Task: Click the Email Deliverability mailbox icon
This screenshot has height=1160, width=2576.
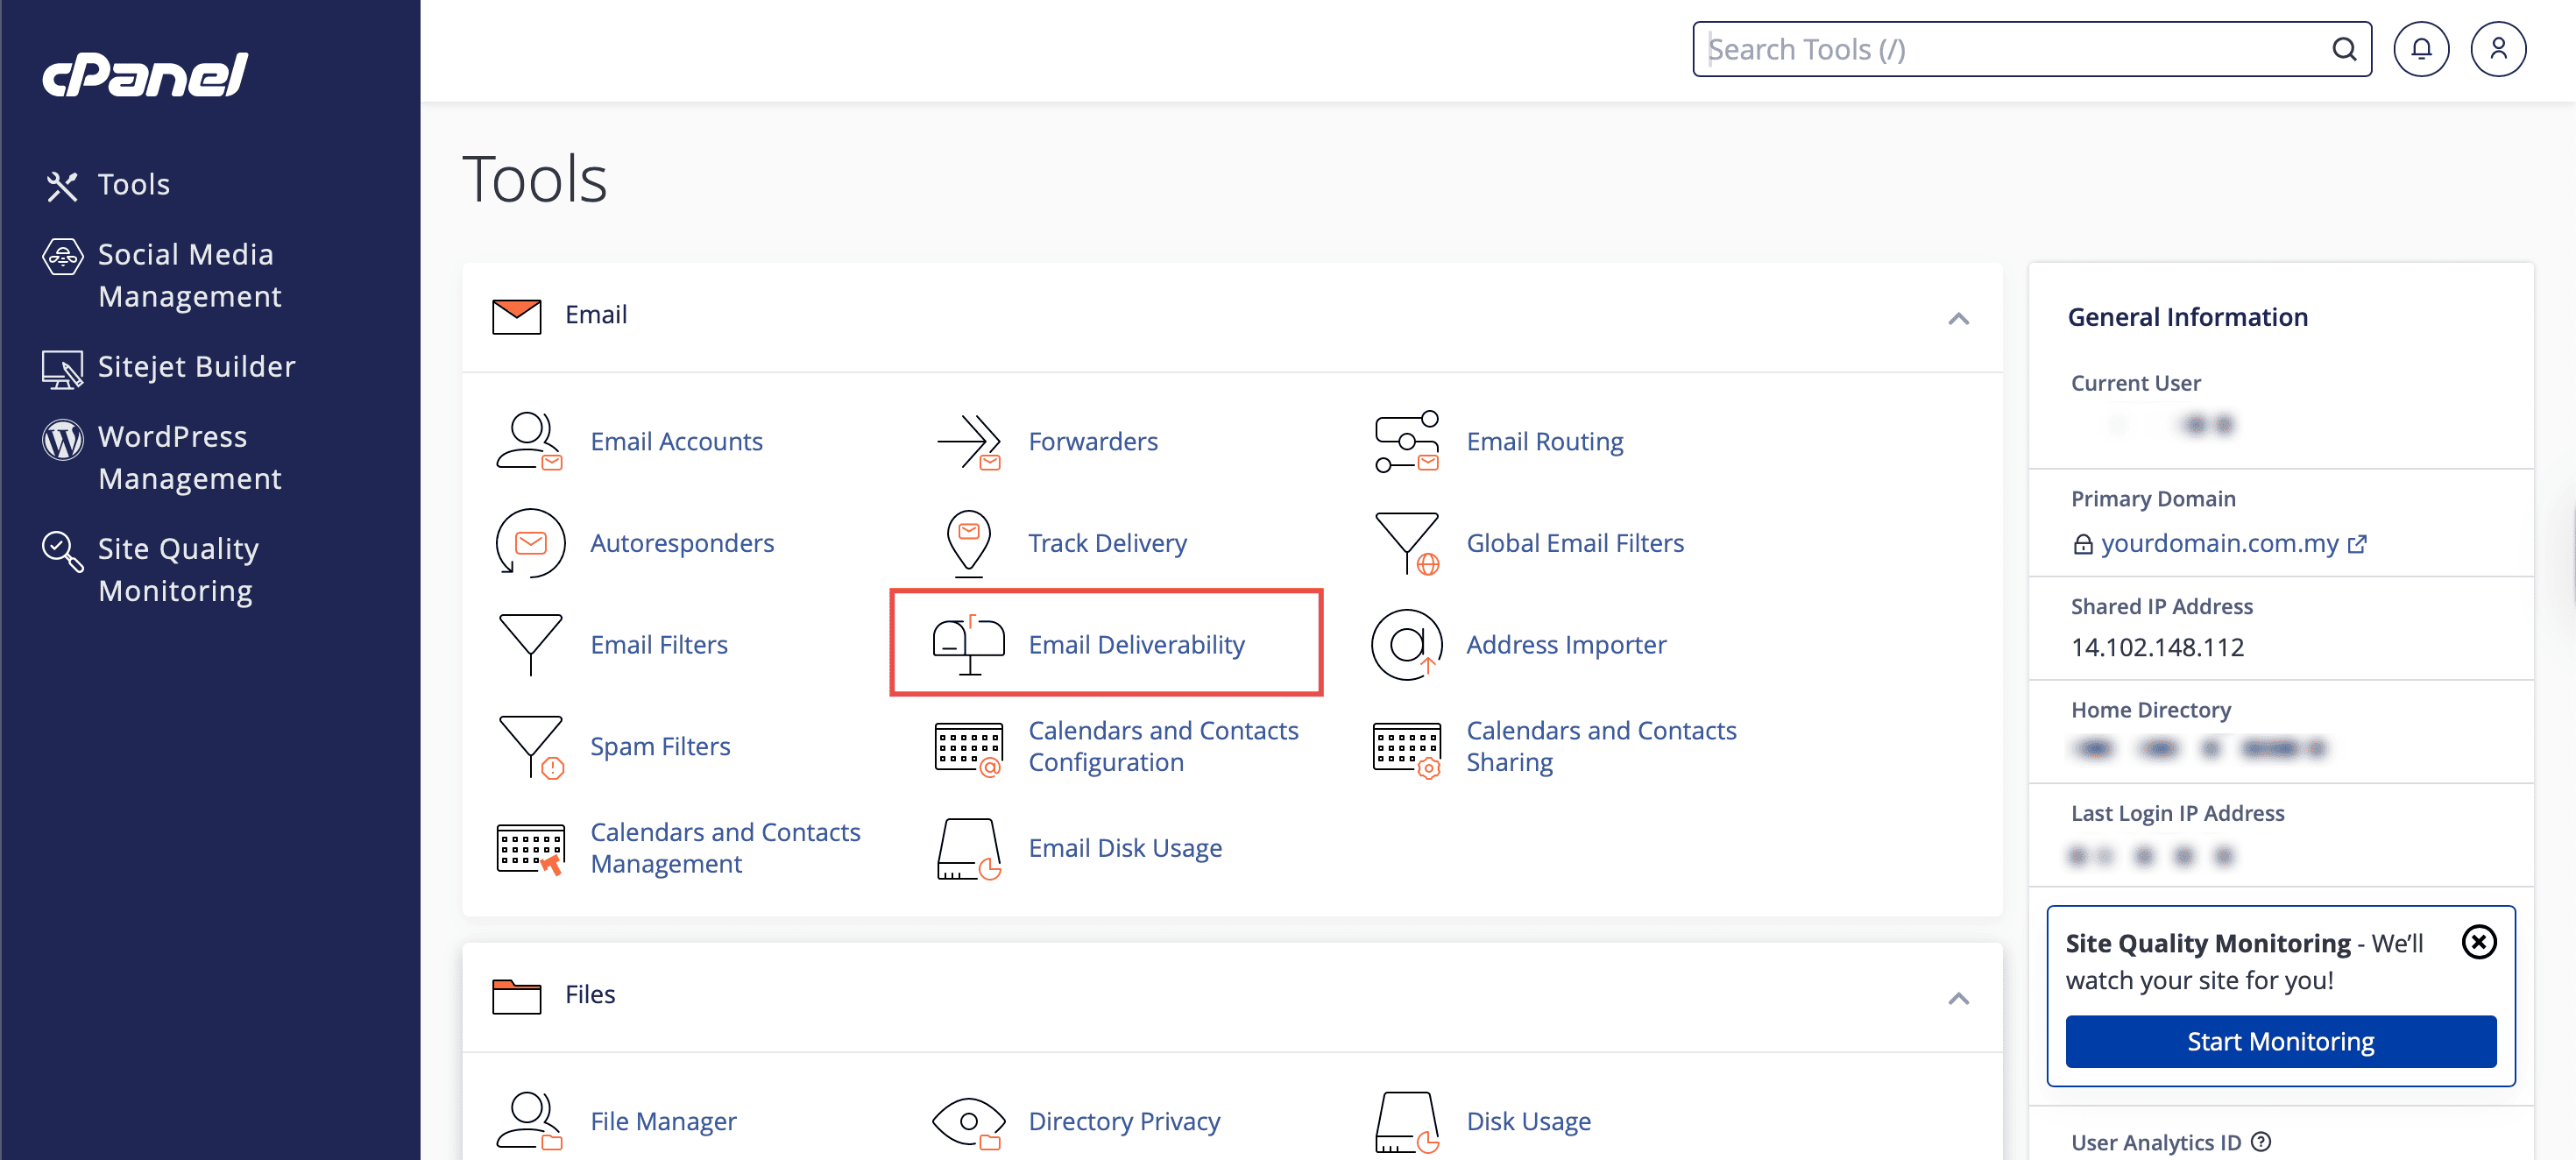Action: 968,645
